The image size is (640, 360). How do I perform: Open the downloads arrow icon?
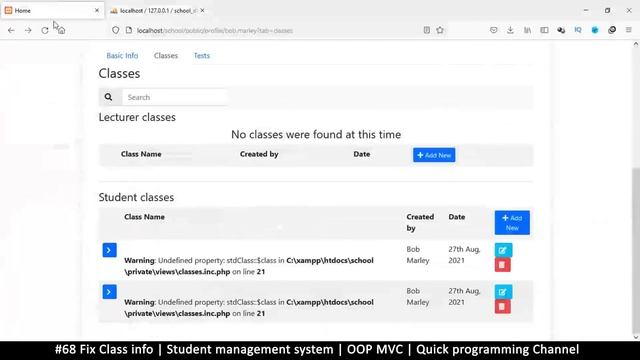click(x=510, y=30)
